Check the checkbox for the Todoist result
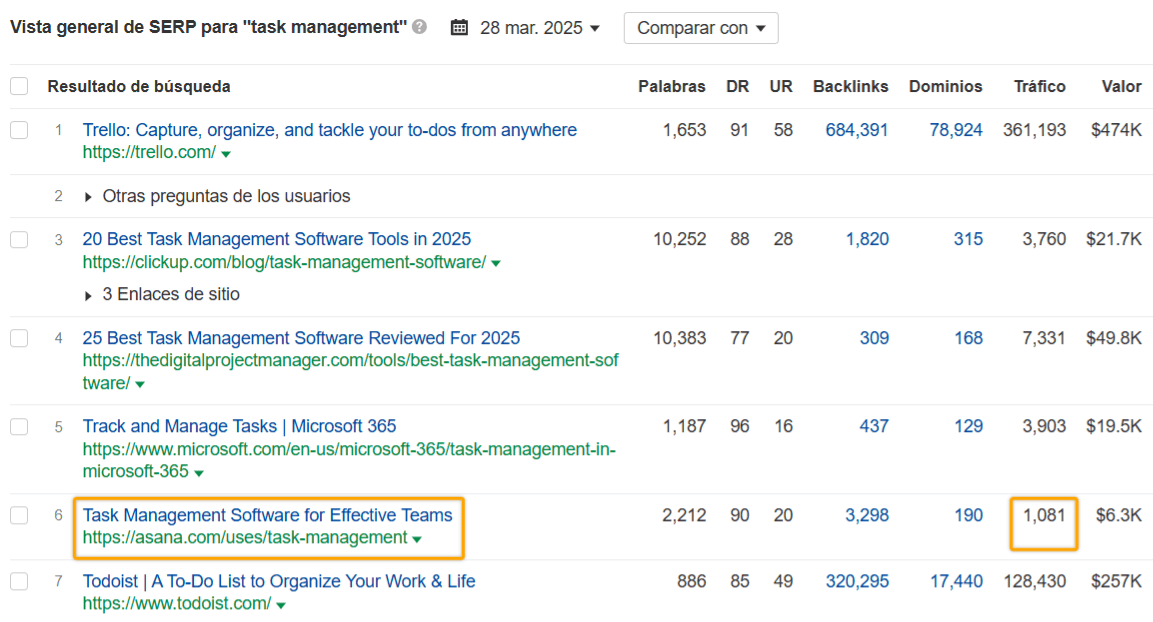Screen dimensions: 1153x622 pyautogui.click(x=18, y=581)
